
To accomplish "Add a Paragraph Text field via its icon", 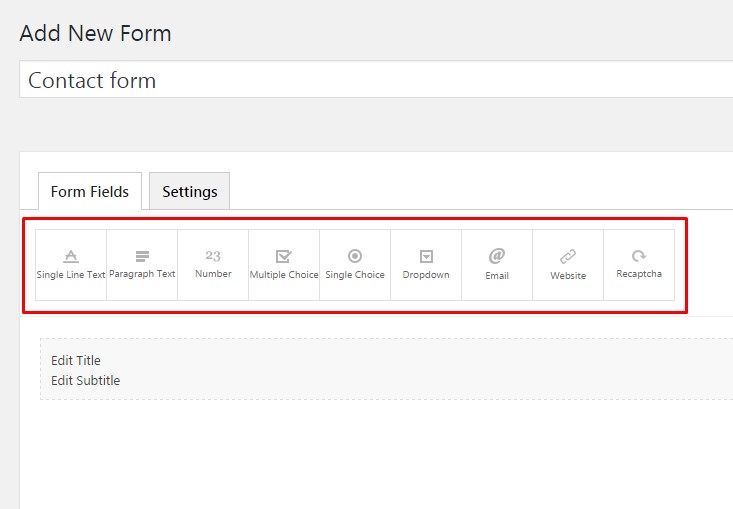I will 142,256.
